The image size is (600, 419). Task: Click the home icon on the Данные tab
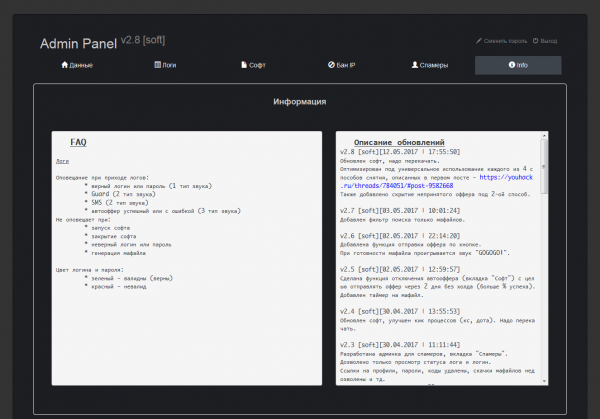[x=65, y=65]
